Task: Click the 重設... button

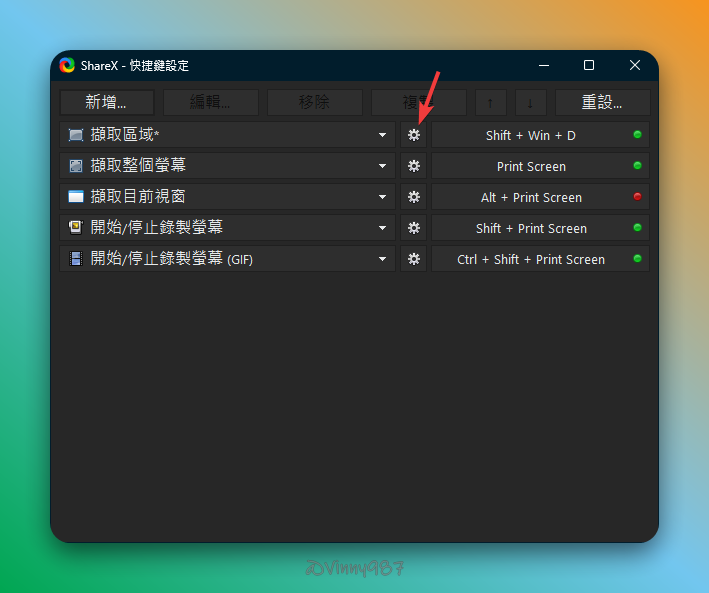Action: point(602,103)
